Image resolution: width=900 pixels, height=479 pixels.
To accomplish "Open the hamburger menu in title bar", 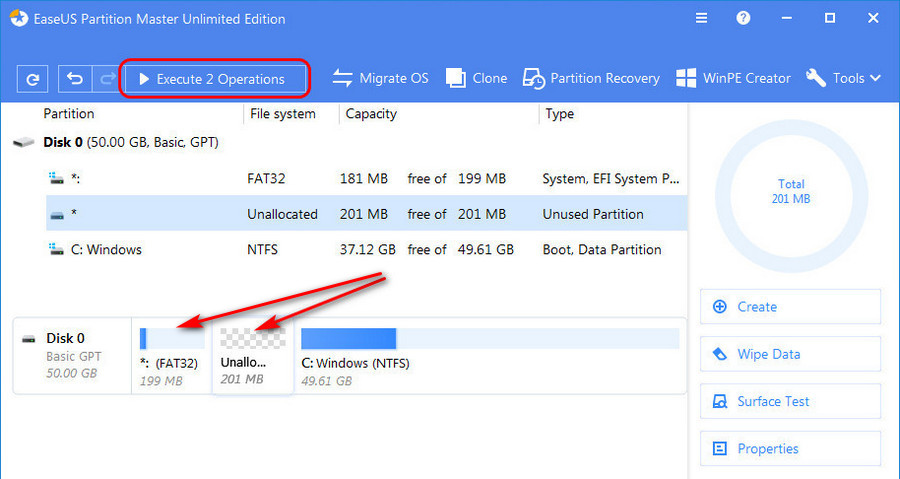I will (x=701, y=18).
